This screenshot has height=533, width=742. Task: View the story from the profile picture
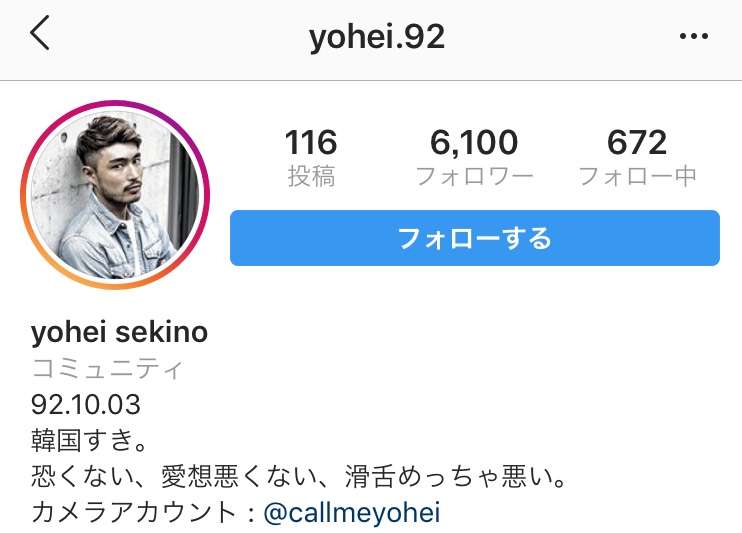[115, 195]
